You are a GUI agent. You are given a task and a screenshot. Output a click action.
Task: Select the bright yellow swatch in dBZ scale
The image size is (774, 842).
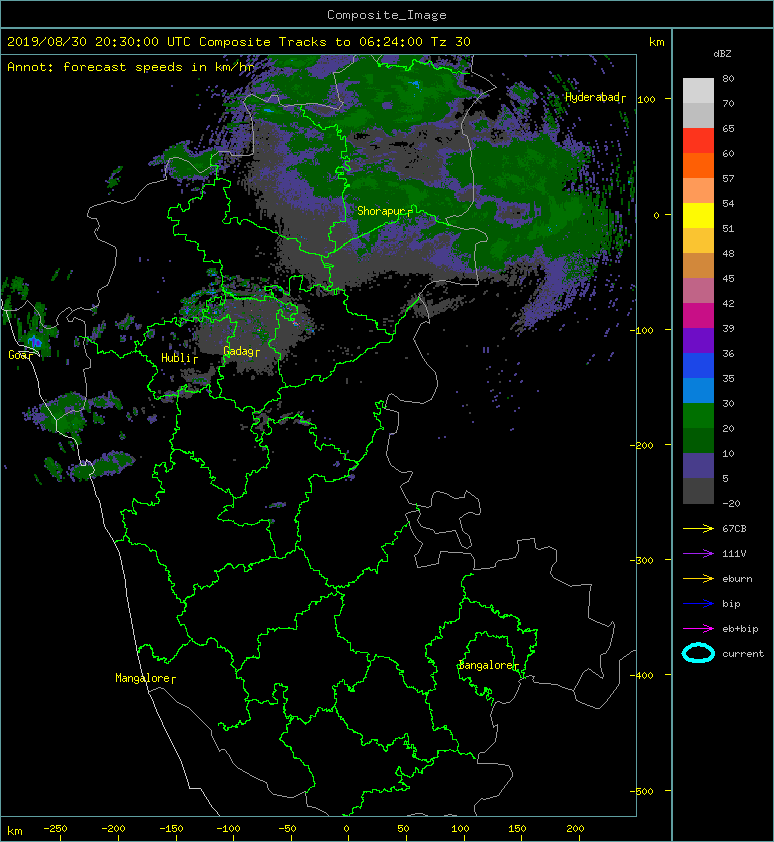click(698, 215)
